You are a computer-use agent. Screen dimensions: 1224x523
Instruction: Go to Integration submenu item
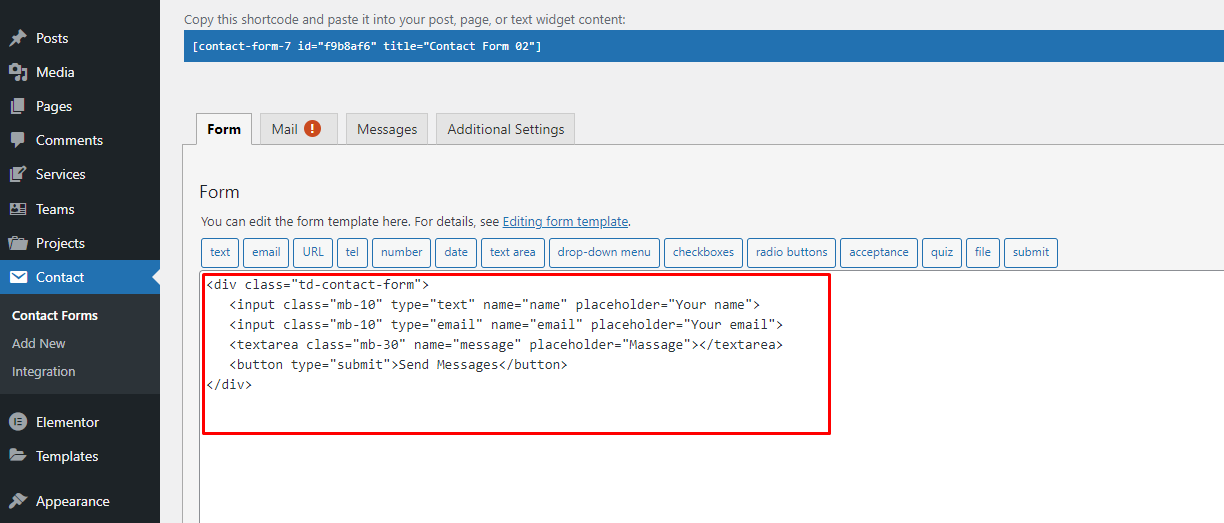coord(44,371)
